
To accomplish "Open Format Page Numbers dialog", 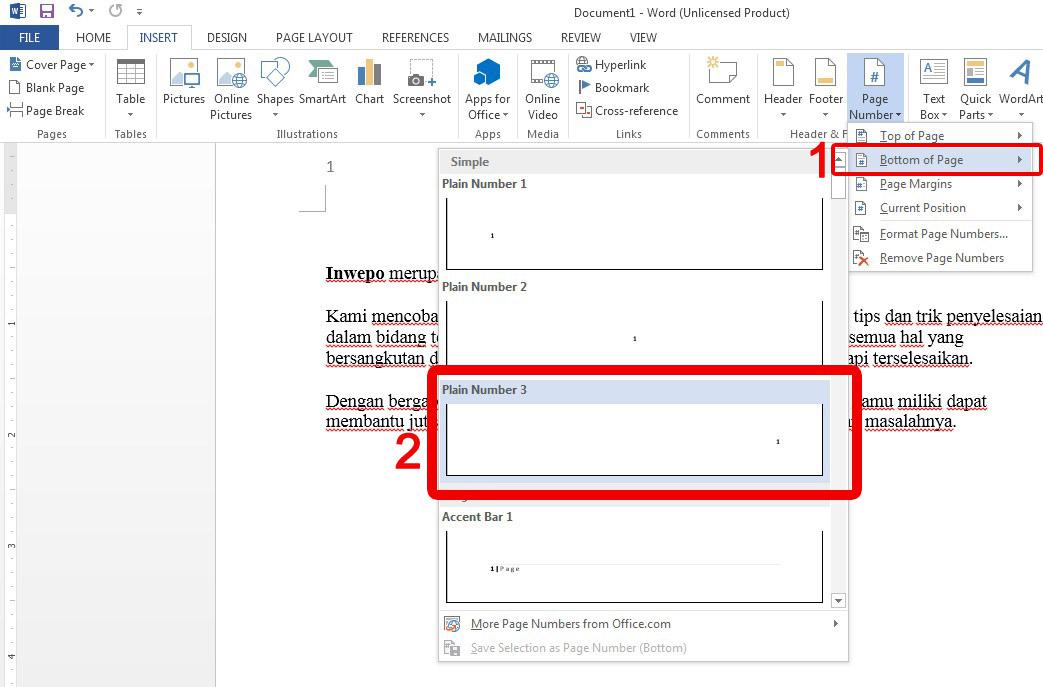I will [940, 234].
